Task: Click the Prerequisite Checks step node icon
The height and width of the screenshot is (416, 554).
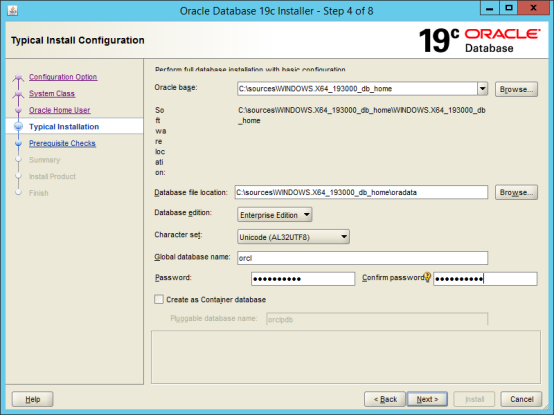Action: tap(18, 143)
